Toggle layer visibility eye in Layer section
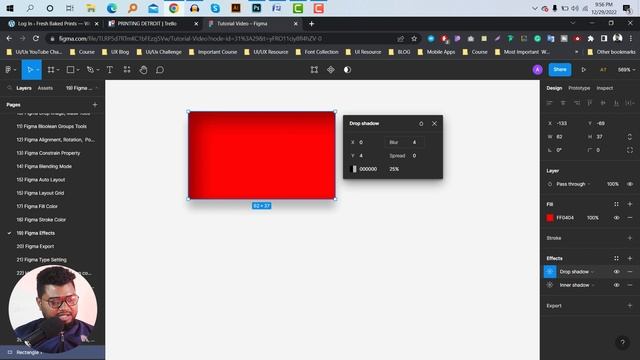This screenshot has width=640, height=360. (x=630, y=184)
